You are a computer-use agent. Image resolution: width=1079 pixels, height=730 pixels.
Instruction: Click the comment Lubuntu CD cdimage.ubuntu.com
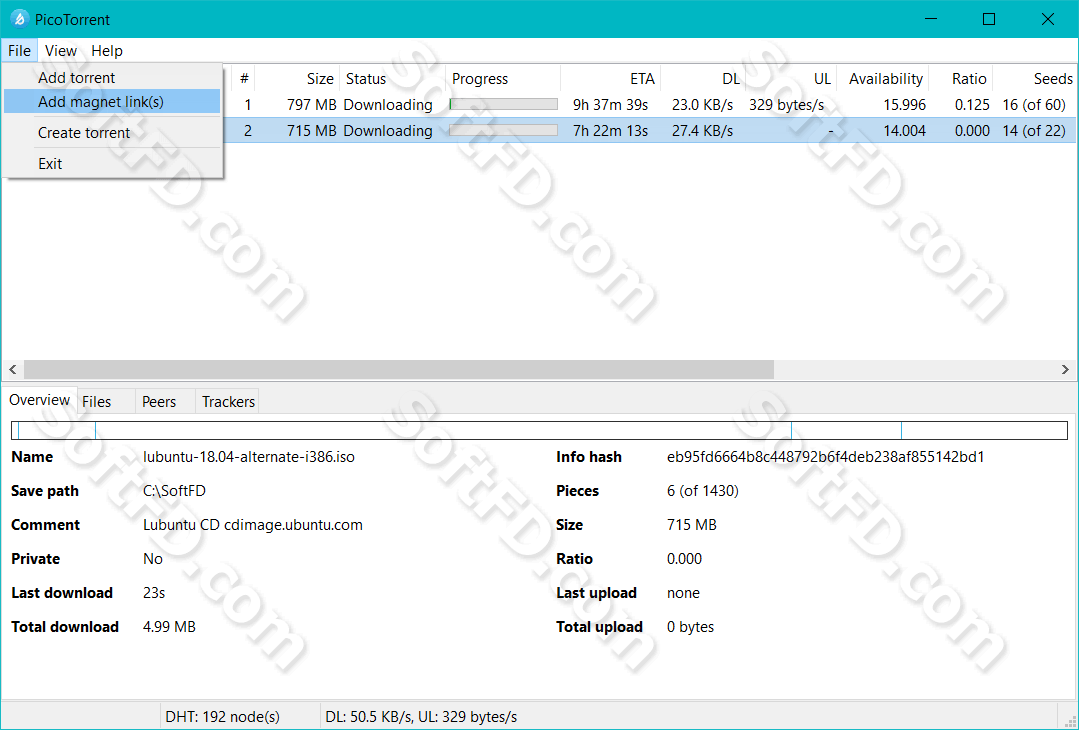[x=253, y=525]
